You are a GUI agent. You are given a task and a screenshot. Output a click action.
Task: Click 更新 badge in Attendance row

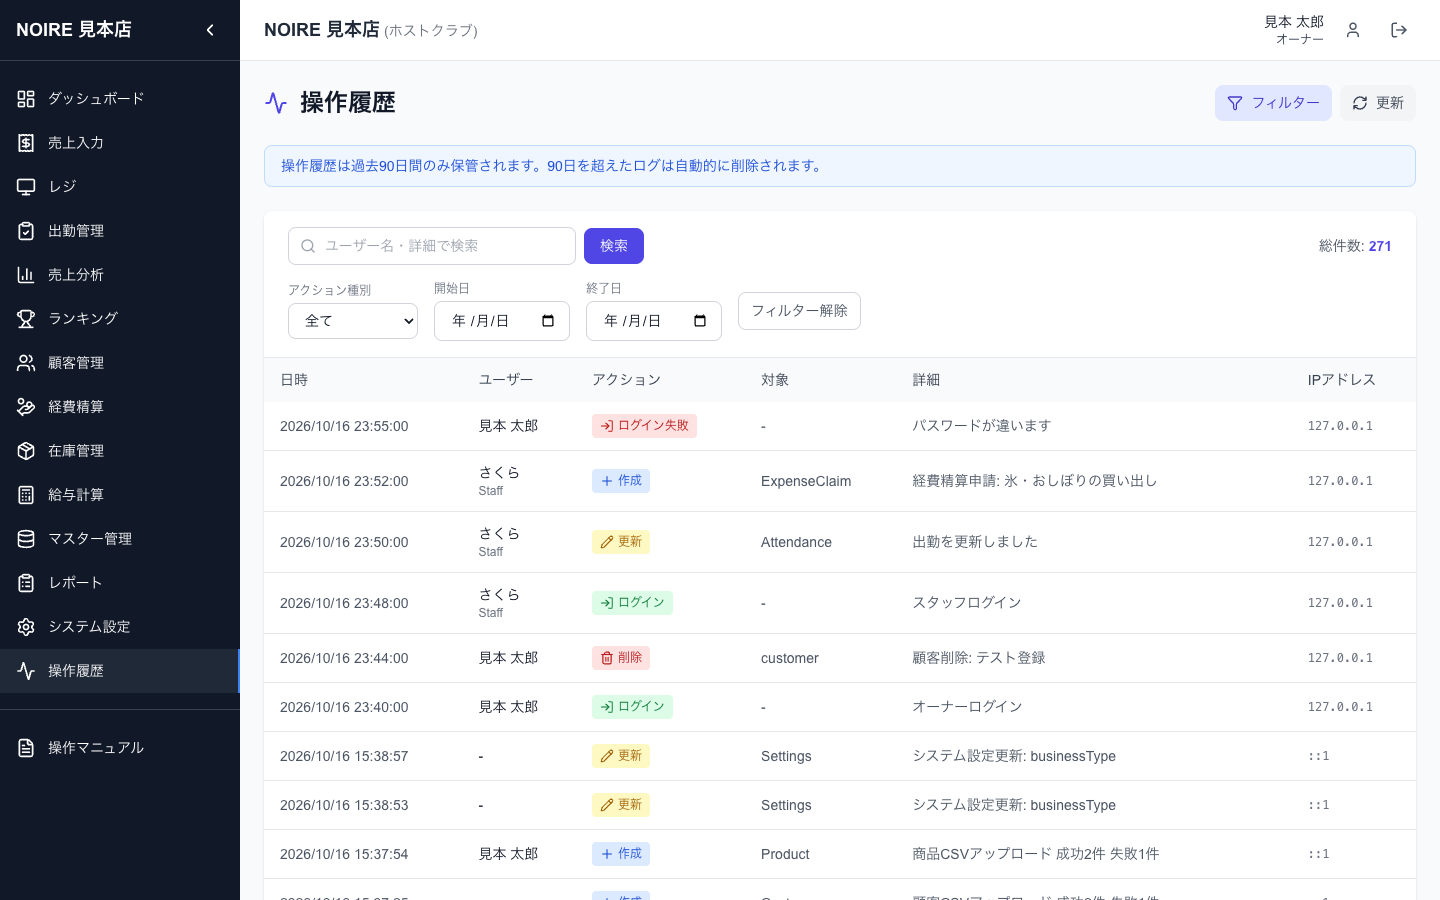(x=621, y=542)
